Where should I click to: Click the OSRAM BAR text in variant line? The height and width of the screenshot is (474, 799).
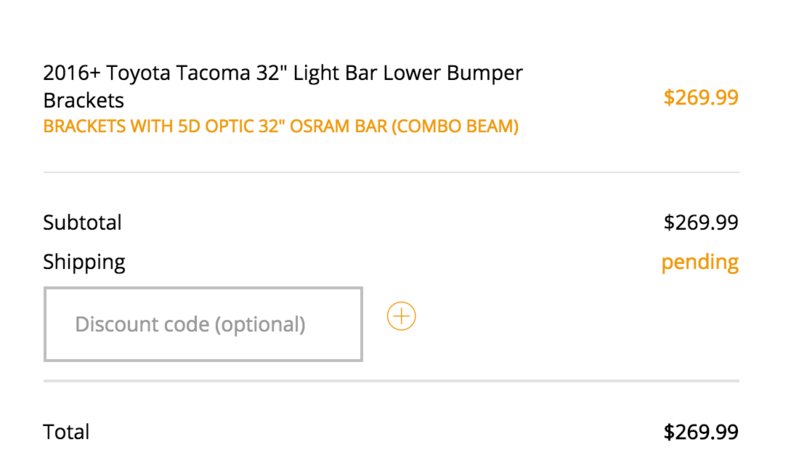tap(338, 126)
